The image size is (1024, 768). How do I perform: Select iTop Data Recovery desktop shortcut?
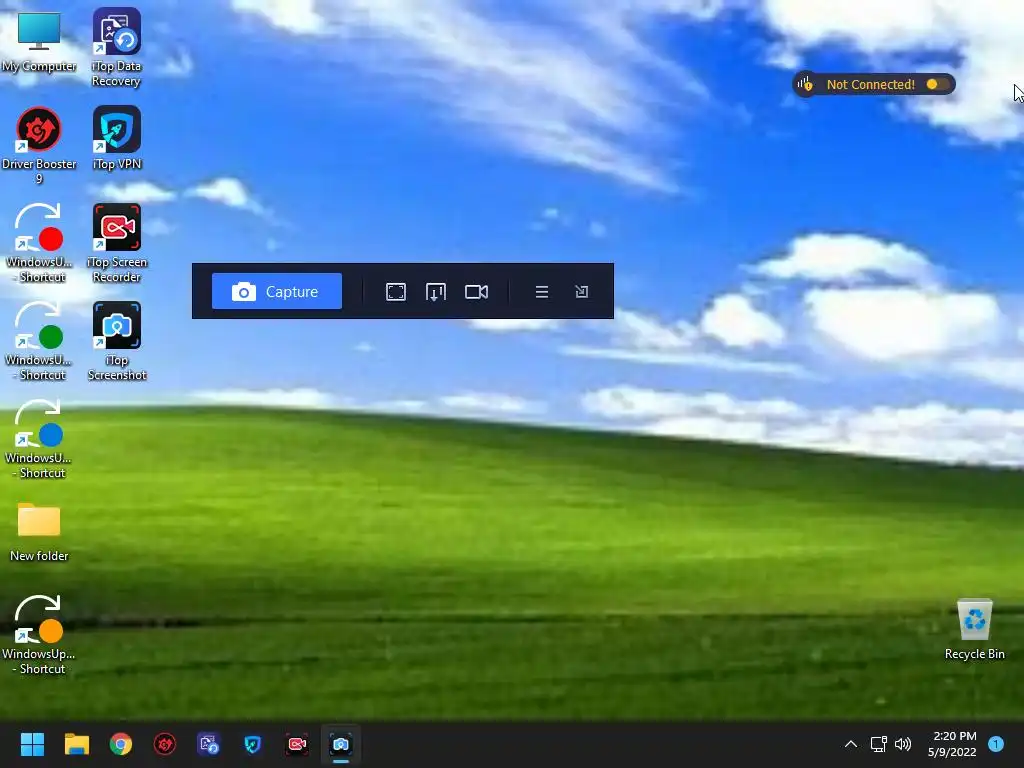click(116, 48)
